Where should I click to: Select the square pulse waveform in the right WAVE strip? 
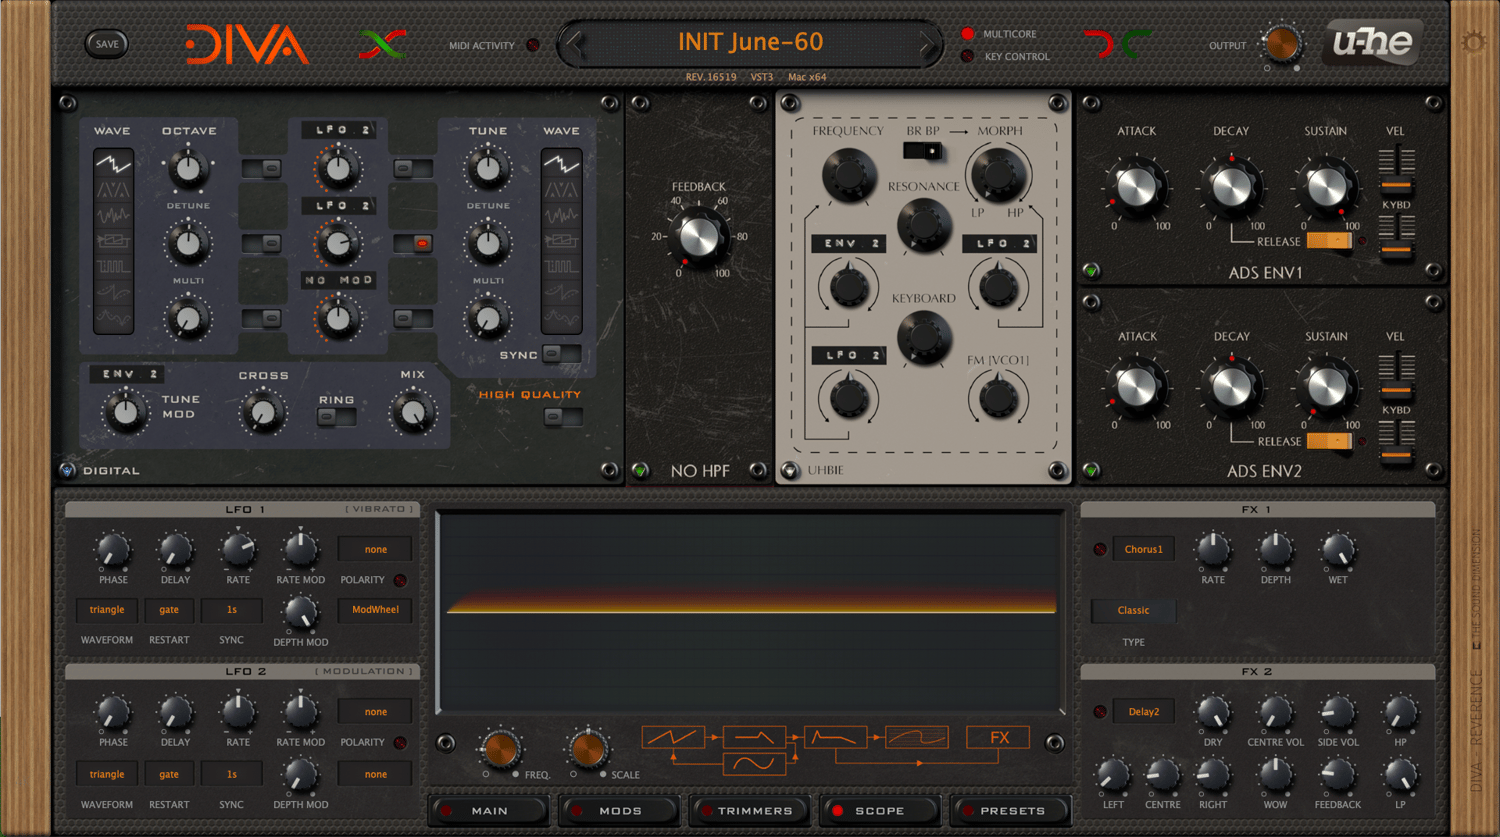point(561,266)
